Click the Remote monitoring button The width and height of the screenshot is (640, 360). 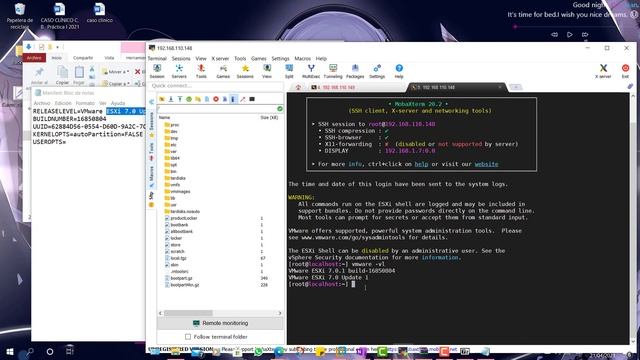(x=220, y=323)
